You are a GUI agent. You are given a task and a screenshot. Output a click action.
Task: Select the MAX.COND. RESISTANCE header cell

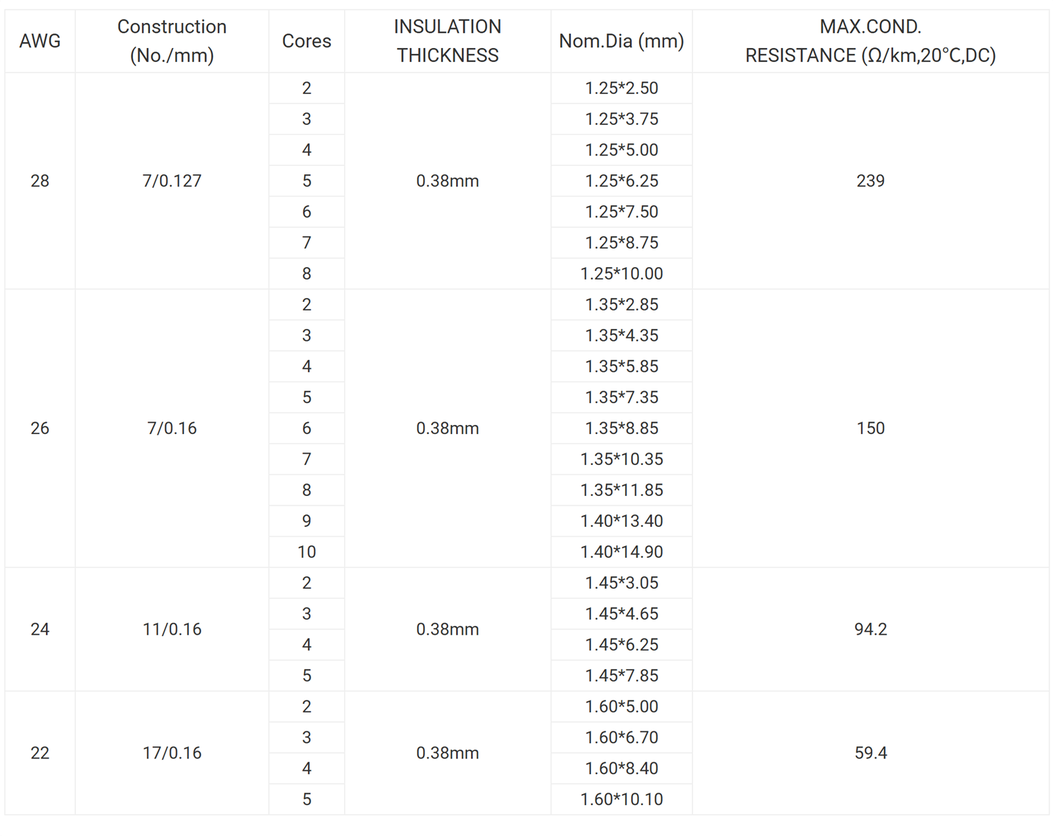click(x=870, y=41)
